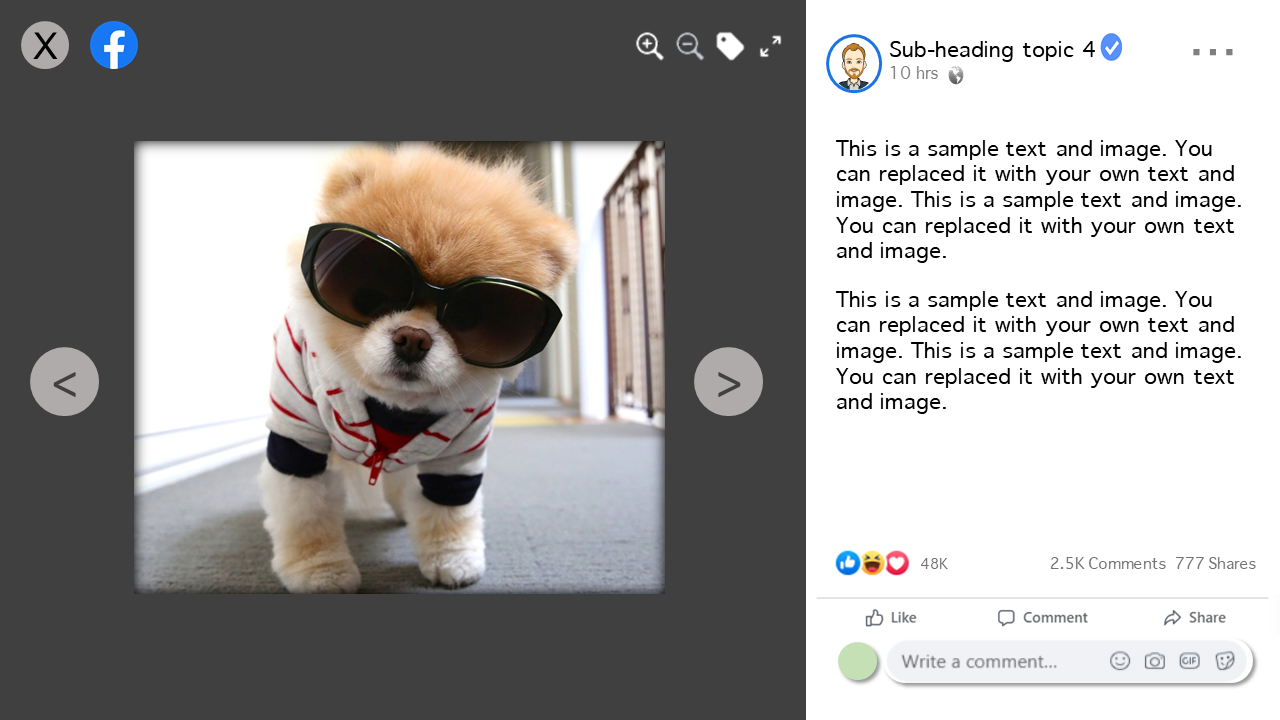Screen dimensions: 1280x720
Task: Insert an emoji into the comment
Action: tap(1120, 661)
